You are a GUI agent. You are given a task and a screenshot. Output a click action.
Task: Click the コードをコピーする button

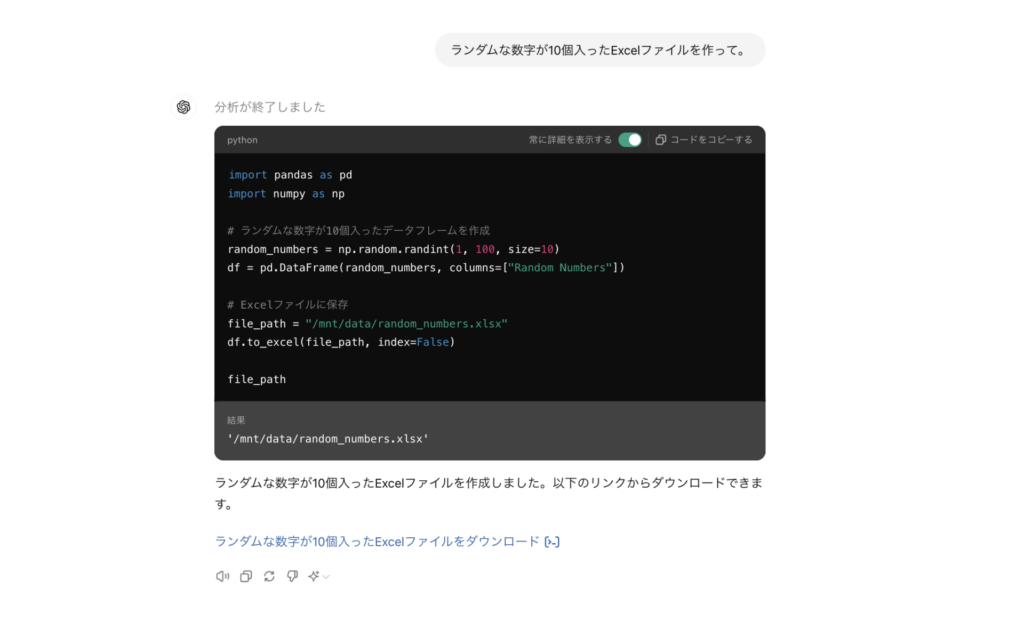point(713,139)
